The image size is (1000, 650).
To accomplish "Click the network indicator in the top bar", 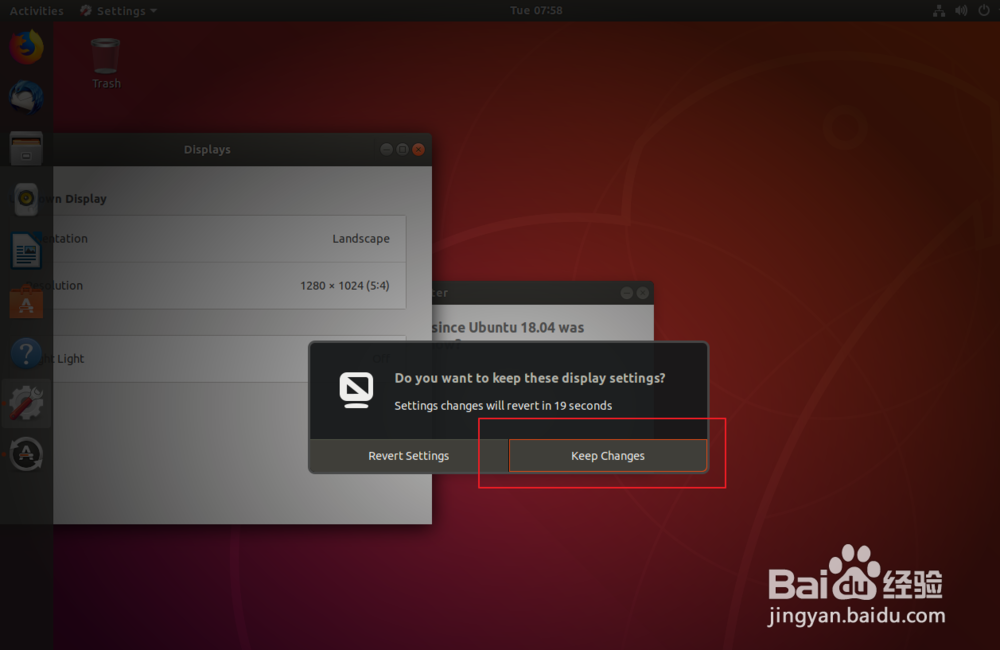I will click(x=938, y=10).
